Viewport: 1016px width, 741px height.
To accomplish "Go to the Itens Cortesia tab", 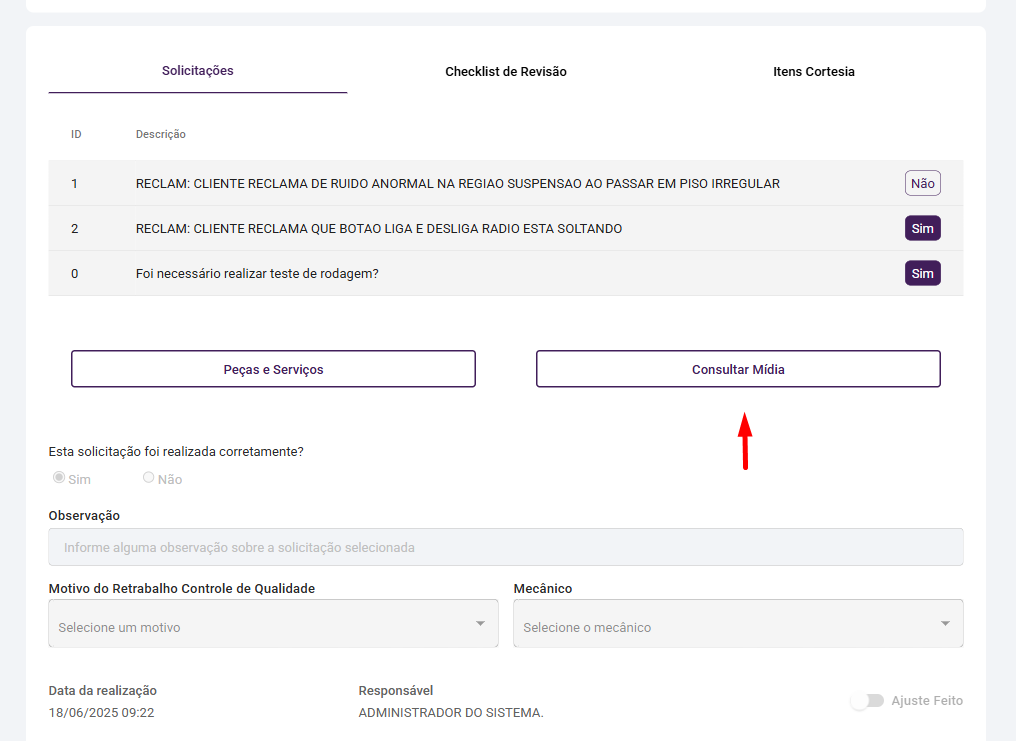I will 814,72.
